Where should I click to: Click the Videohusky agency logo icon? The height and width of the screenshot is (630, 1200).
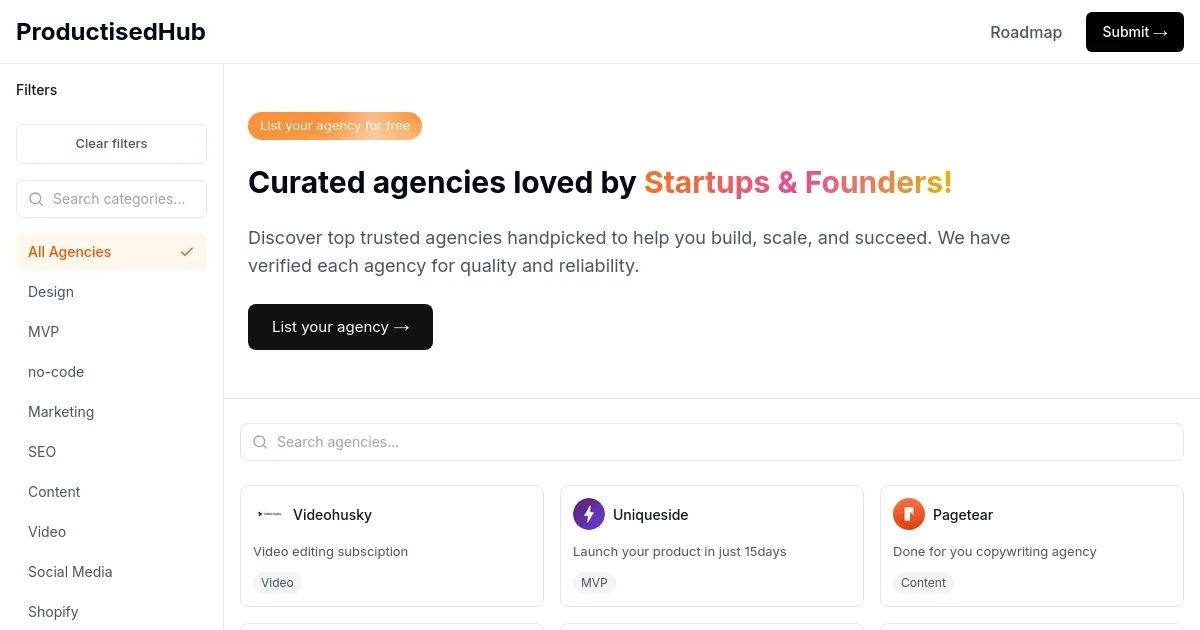click(269, 514)
